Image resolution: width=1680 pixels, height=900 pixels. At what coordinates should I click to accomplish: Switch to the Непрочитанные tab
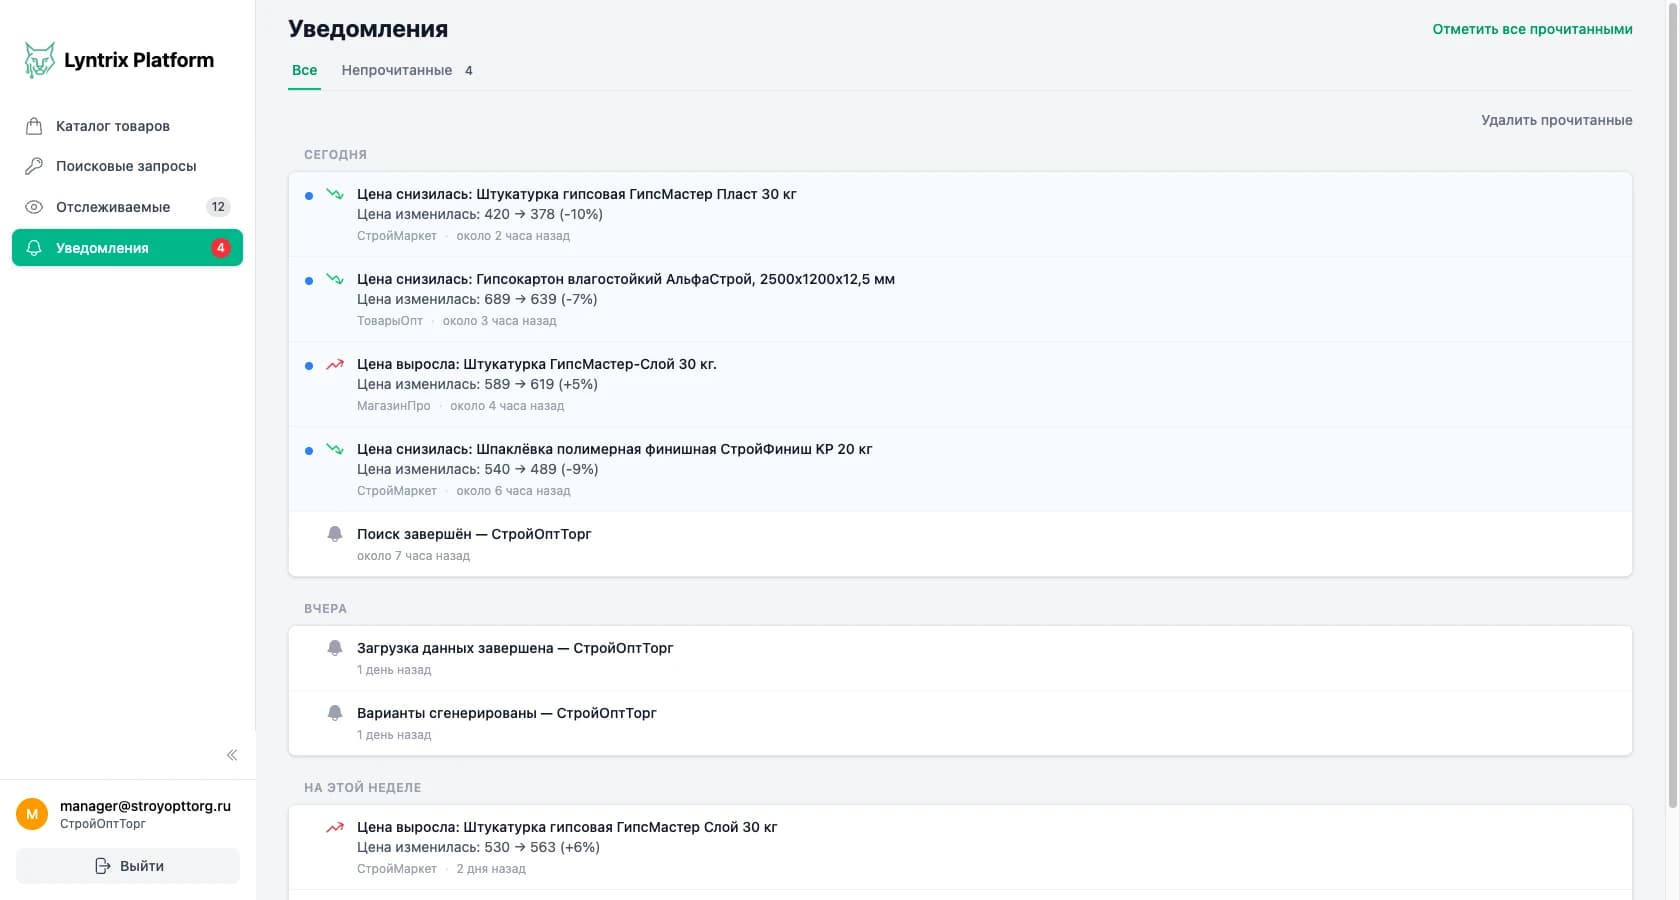(x=406, y=70)
